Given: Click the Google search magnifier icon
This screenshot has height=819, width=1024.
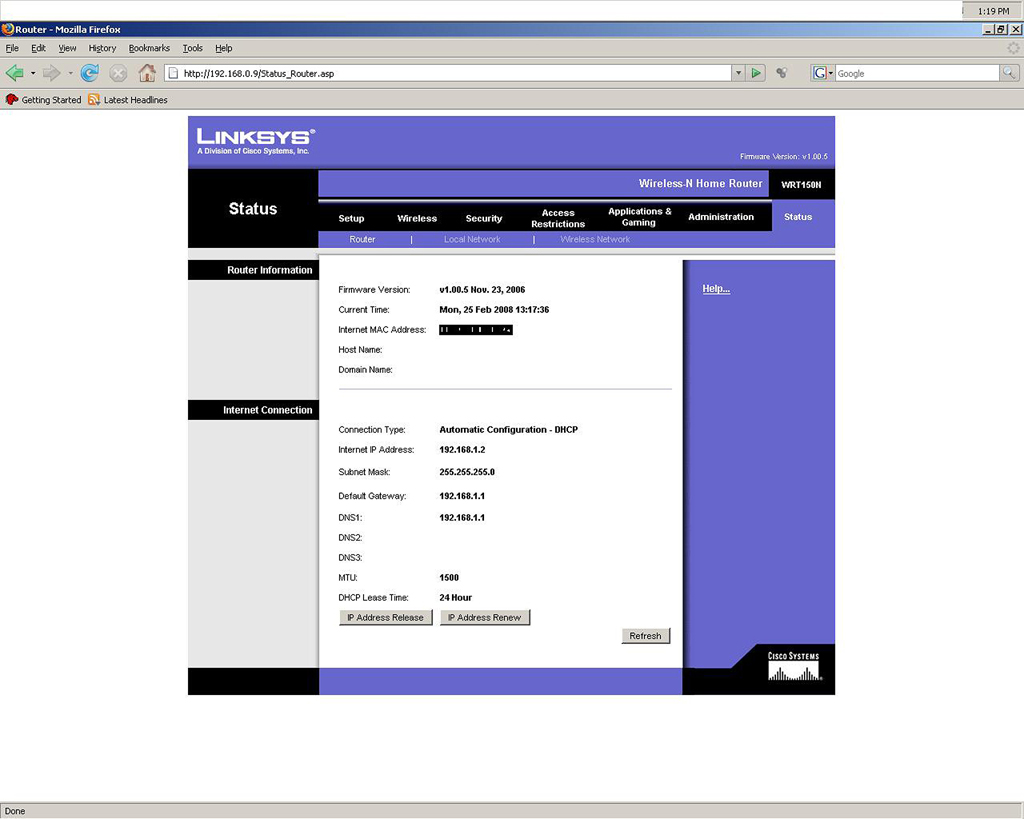Looking at the screenshot, I should click(1009, 73).
